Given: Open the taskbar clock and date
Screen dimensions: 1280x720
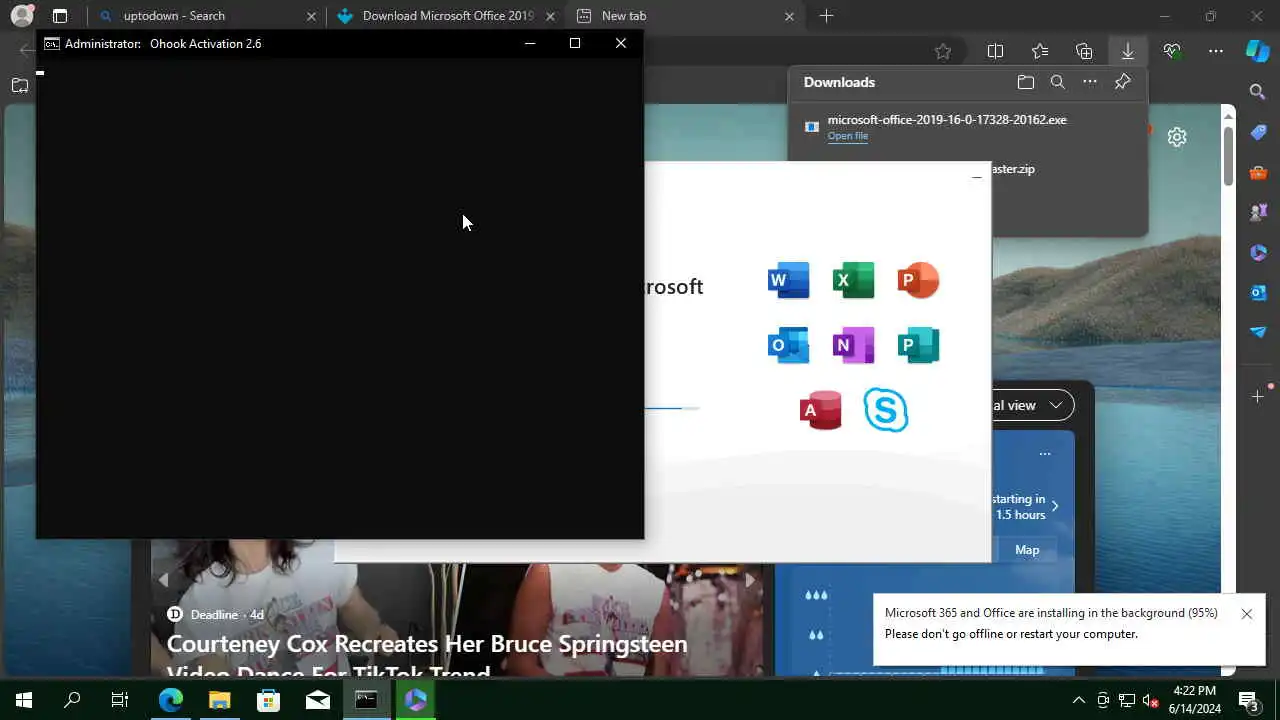Looking at the screenshot, I should tap(1194, 700).
